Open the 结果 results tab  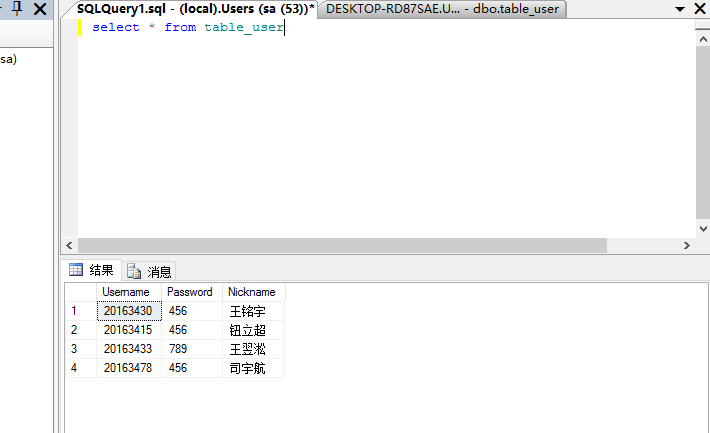pyautogui.click(x=93, y=270)
